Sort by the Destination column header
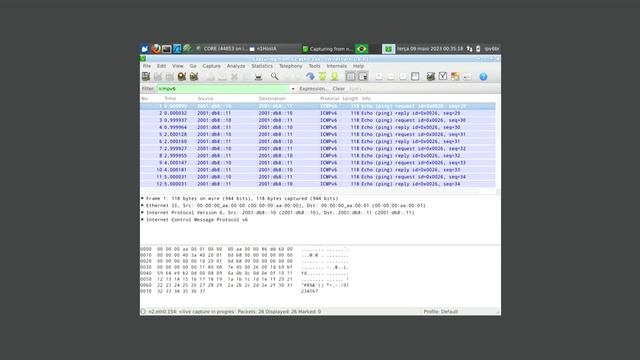The height and width of the screenshot is (360, 640). click(x=272, y=98)
